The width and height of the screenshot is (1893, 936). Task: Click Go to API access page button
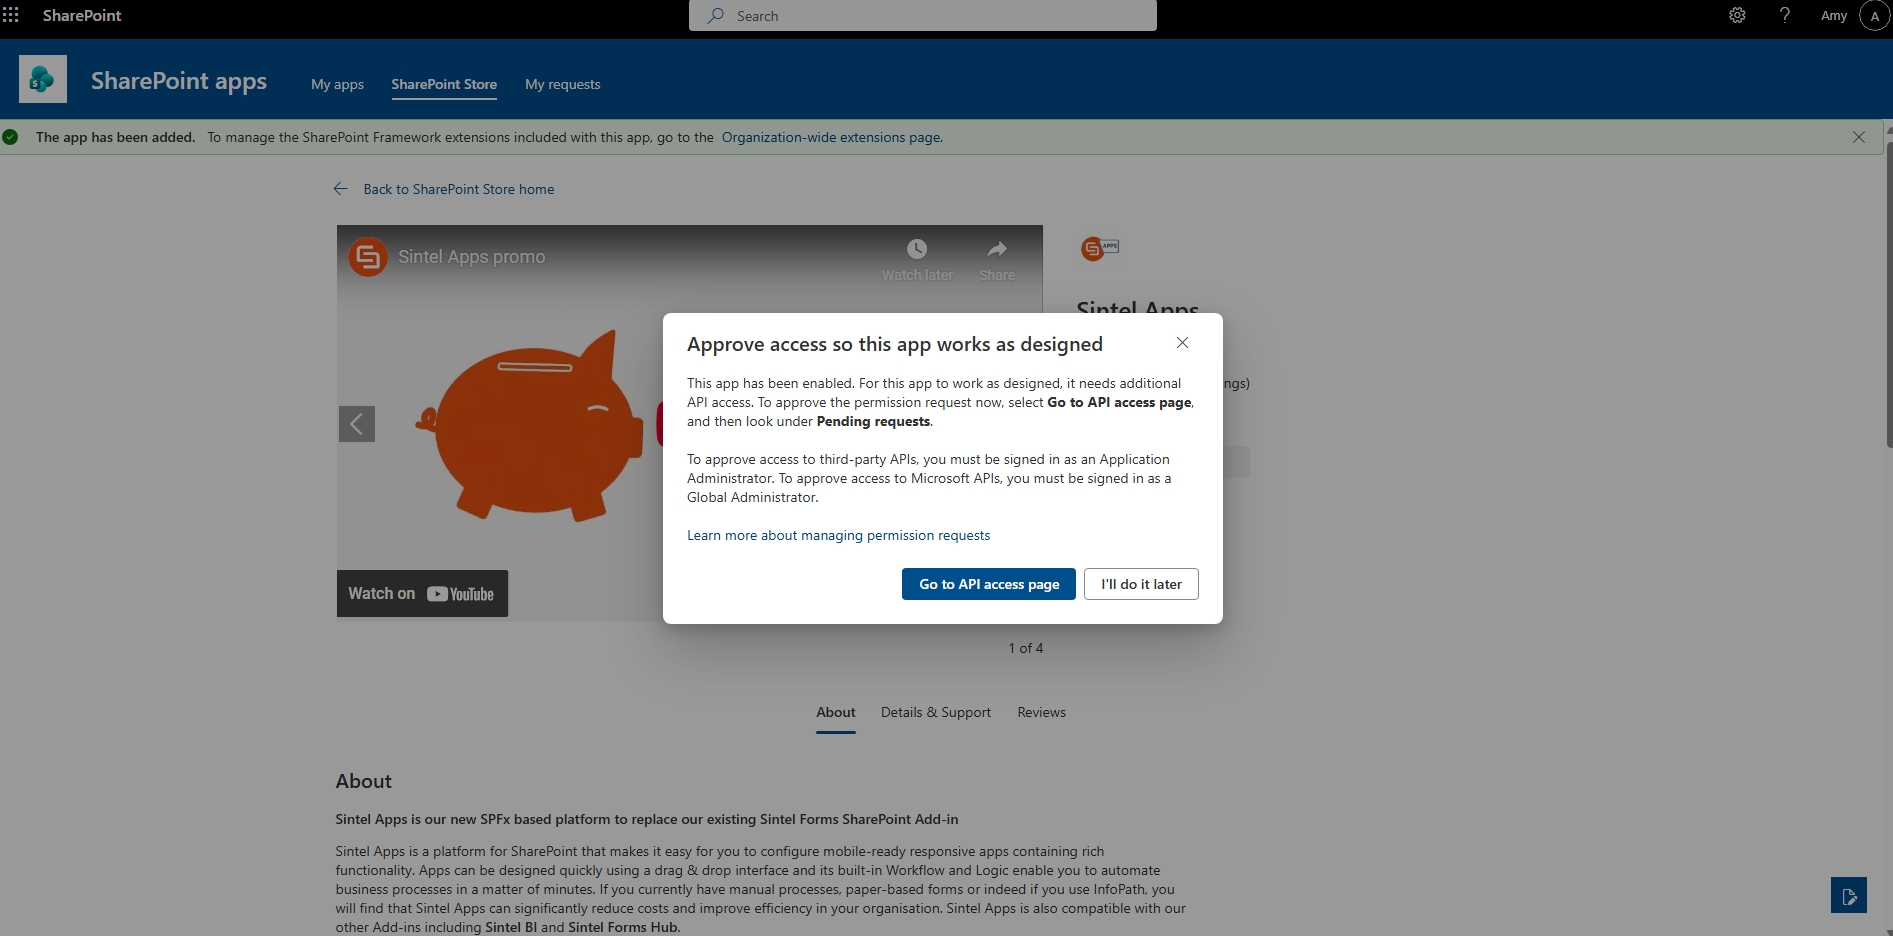tap(989, 584)
